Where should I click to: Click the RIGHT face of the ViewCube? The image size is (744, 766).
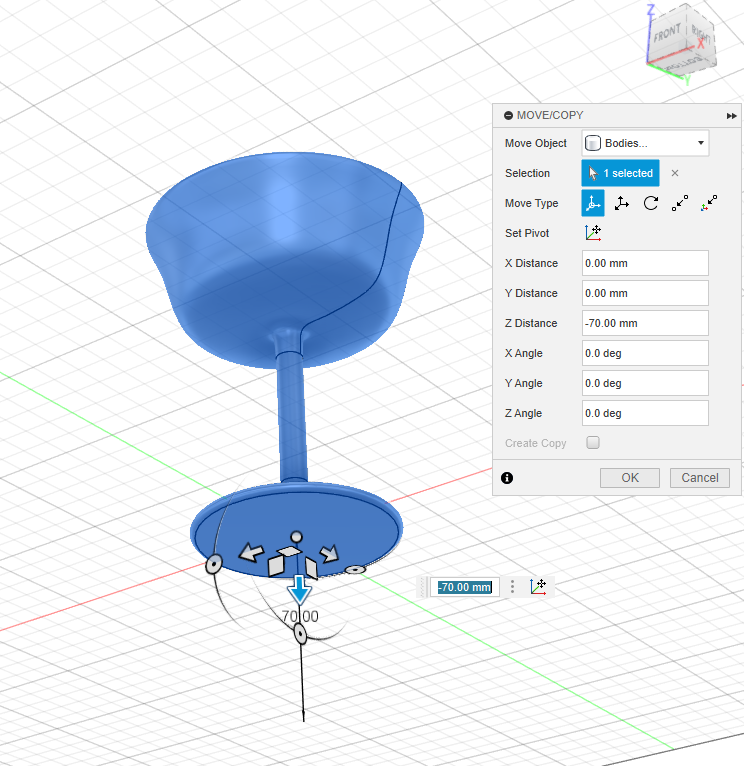(x=701, y=33)
